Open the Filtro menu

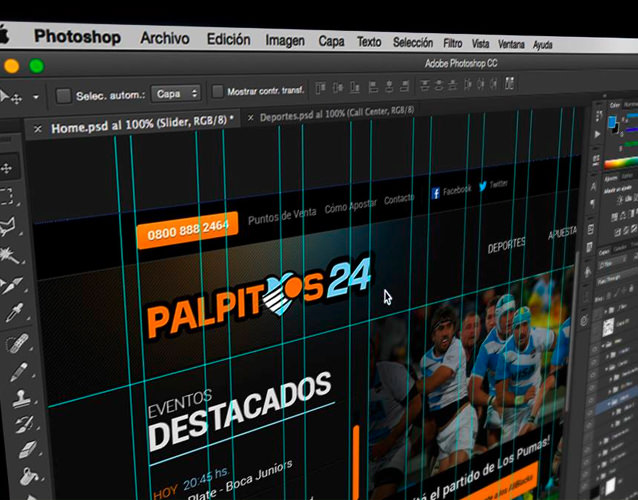pyautogui.click(x=452, y=43)
